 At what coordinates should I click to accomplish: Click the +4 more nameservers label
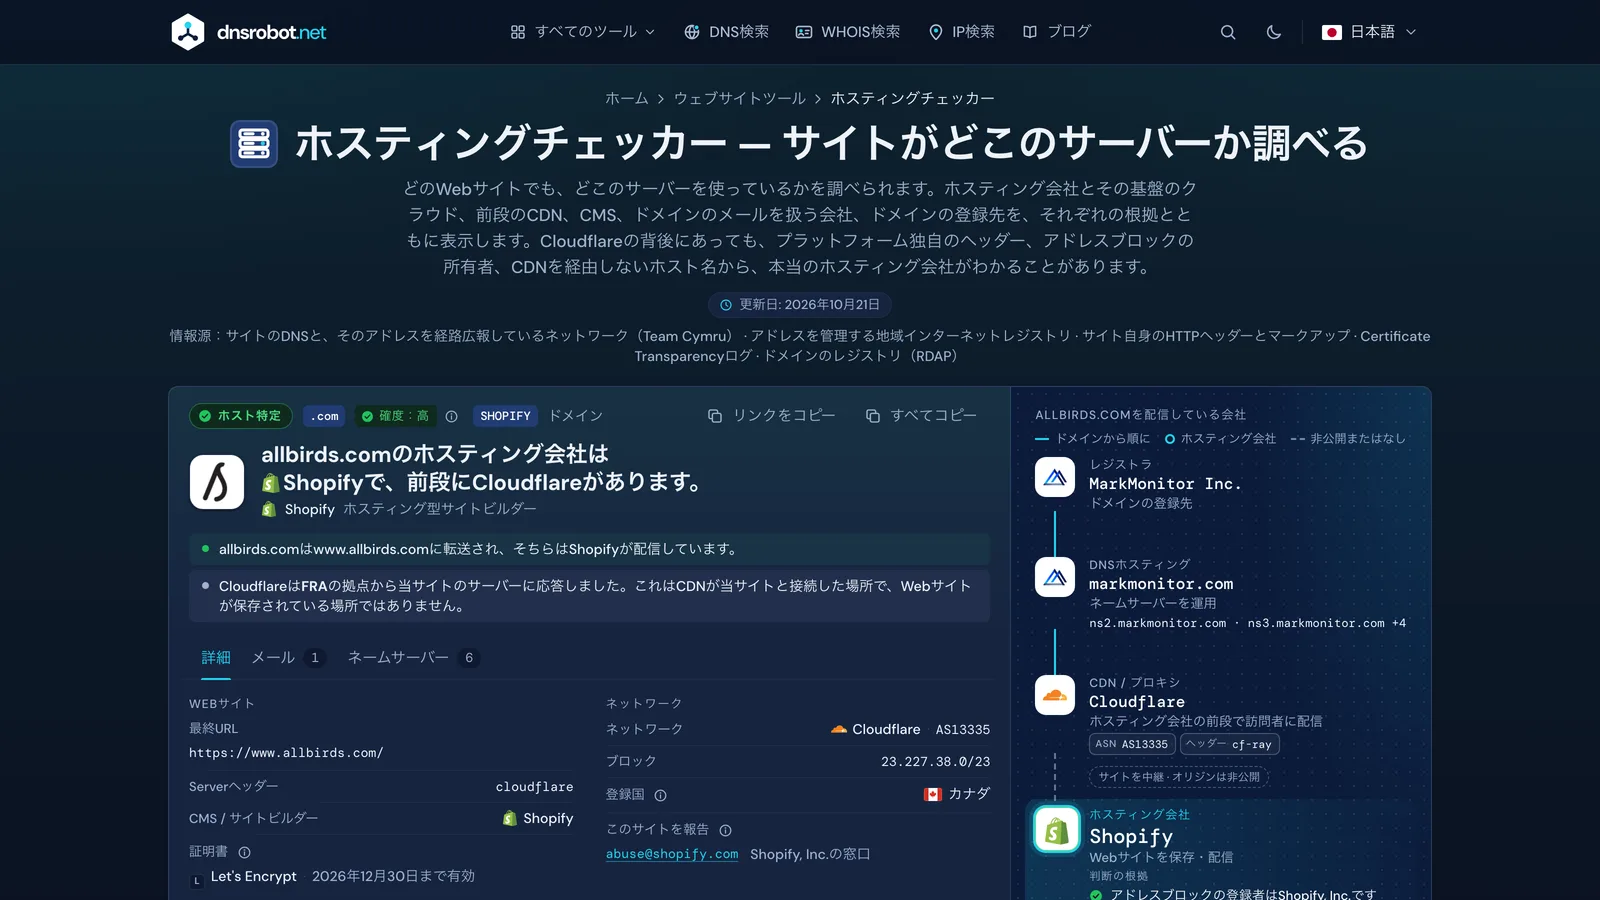click(1399, 623)
